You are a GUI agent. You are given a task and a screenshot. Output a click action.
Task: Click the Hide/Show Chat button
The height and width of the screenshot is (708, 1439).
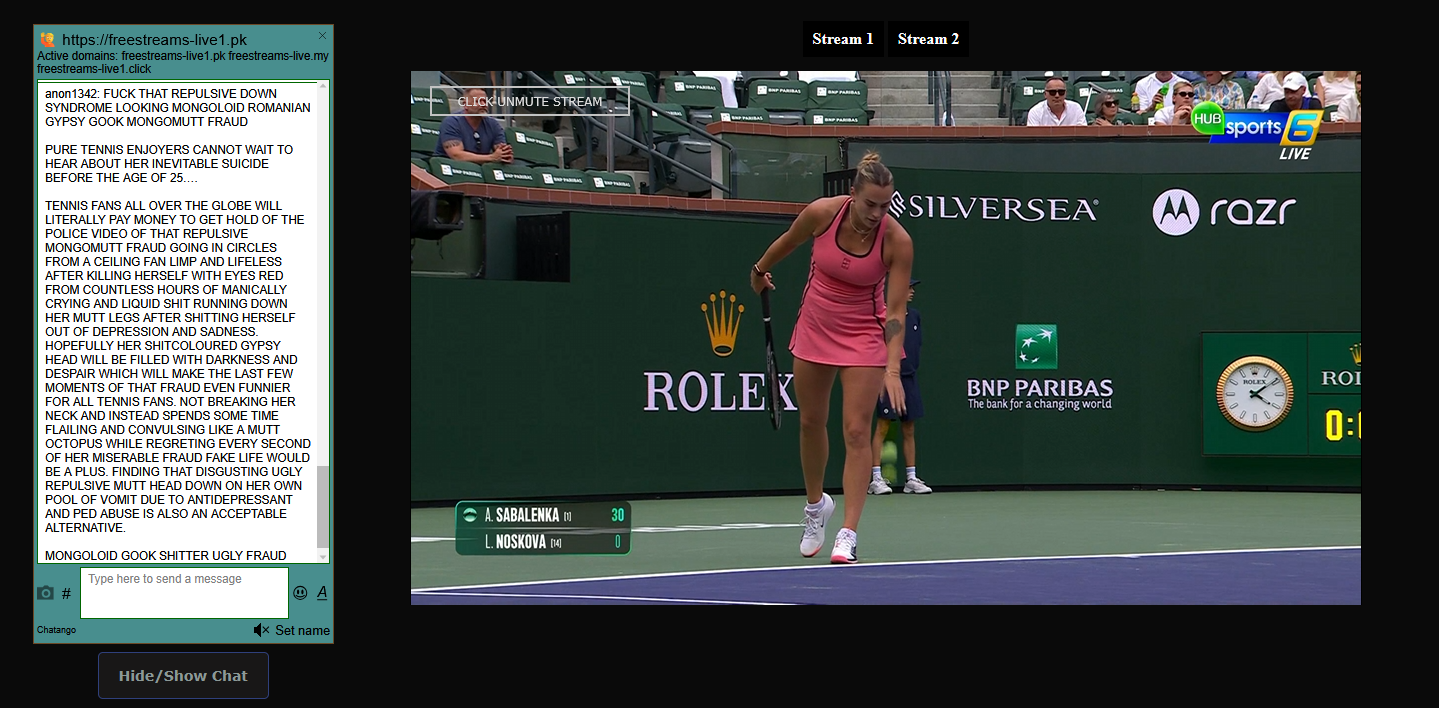183,675
